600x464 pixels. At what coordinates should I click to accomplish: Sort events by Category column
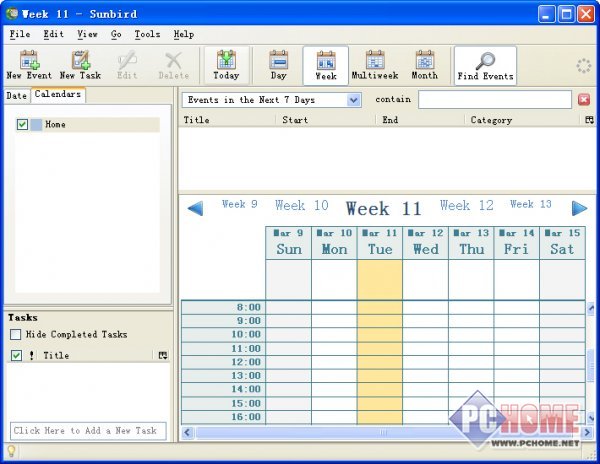pyautogui.click(x=524, y=120)
